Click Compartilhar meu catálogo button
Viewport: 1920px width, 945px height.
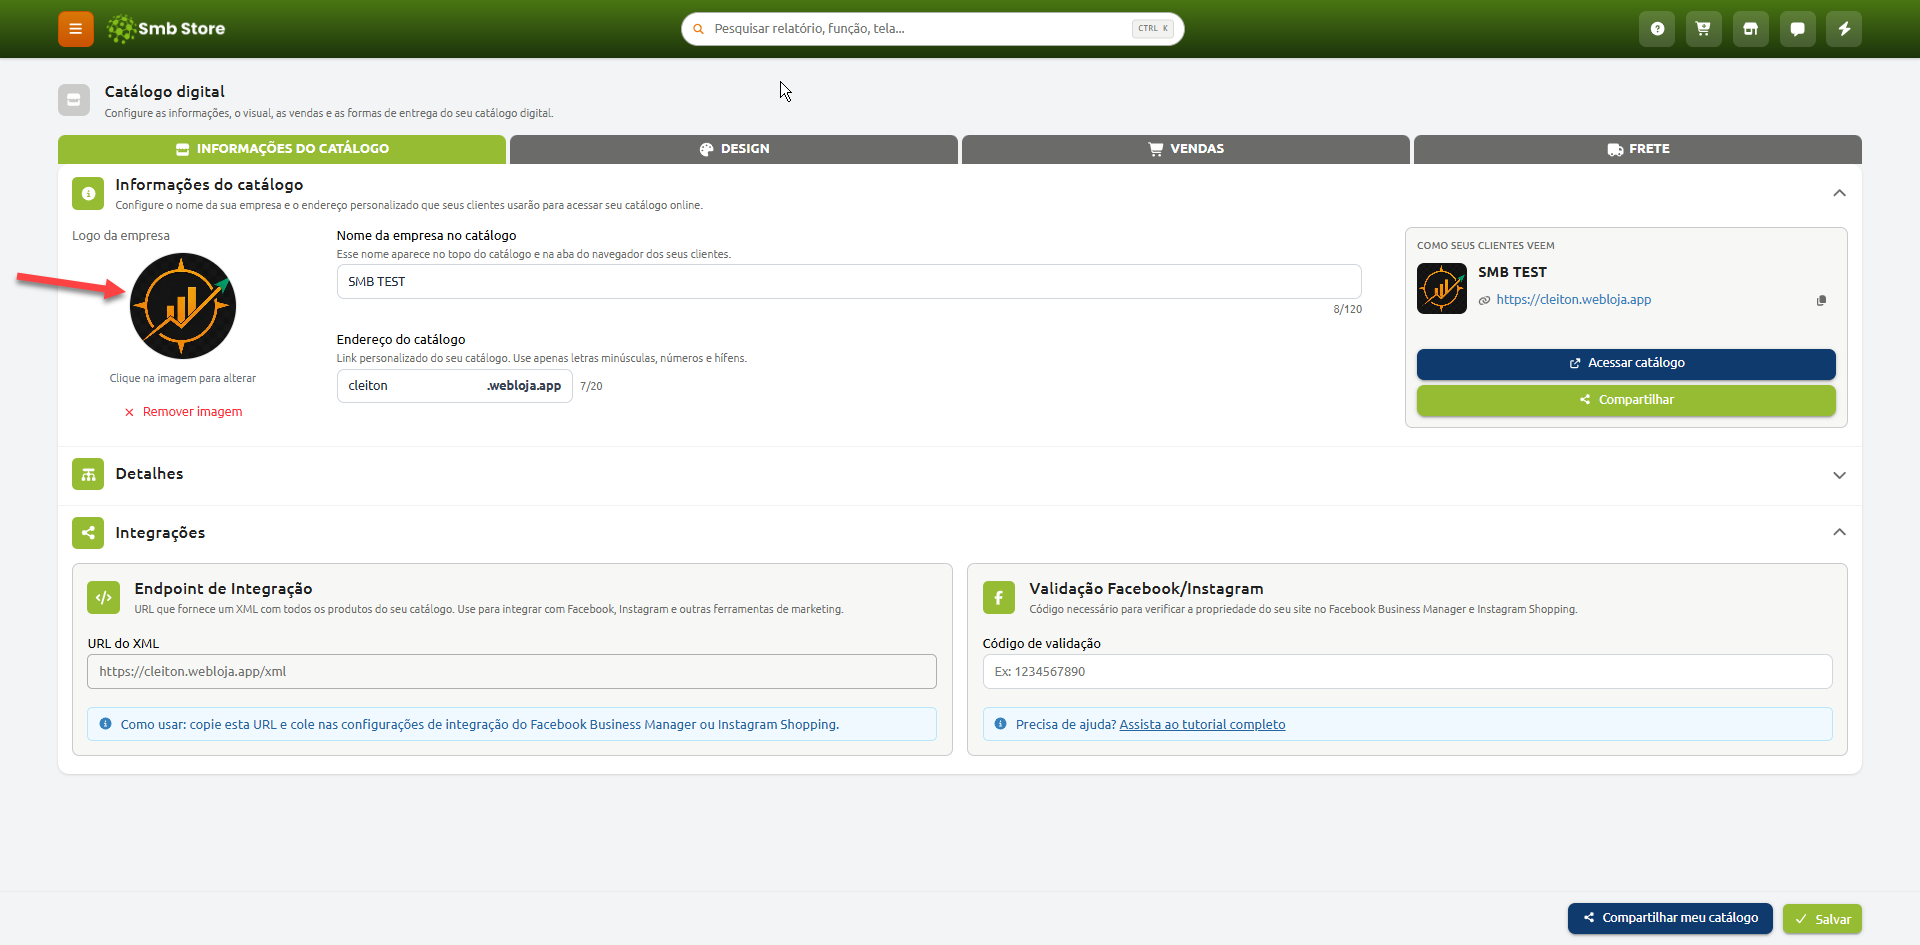coord(1670,918)
